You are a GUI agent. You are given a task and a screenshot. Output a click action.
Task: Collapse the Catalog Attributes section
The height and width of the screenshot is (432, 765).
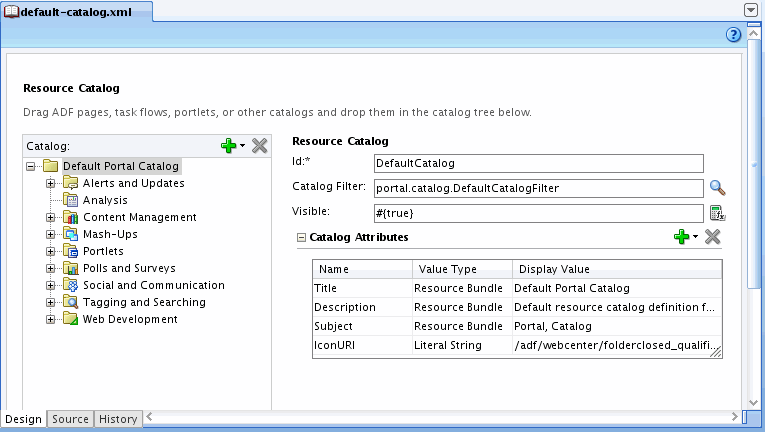(x=302, y=238)
